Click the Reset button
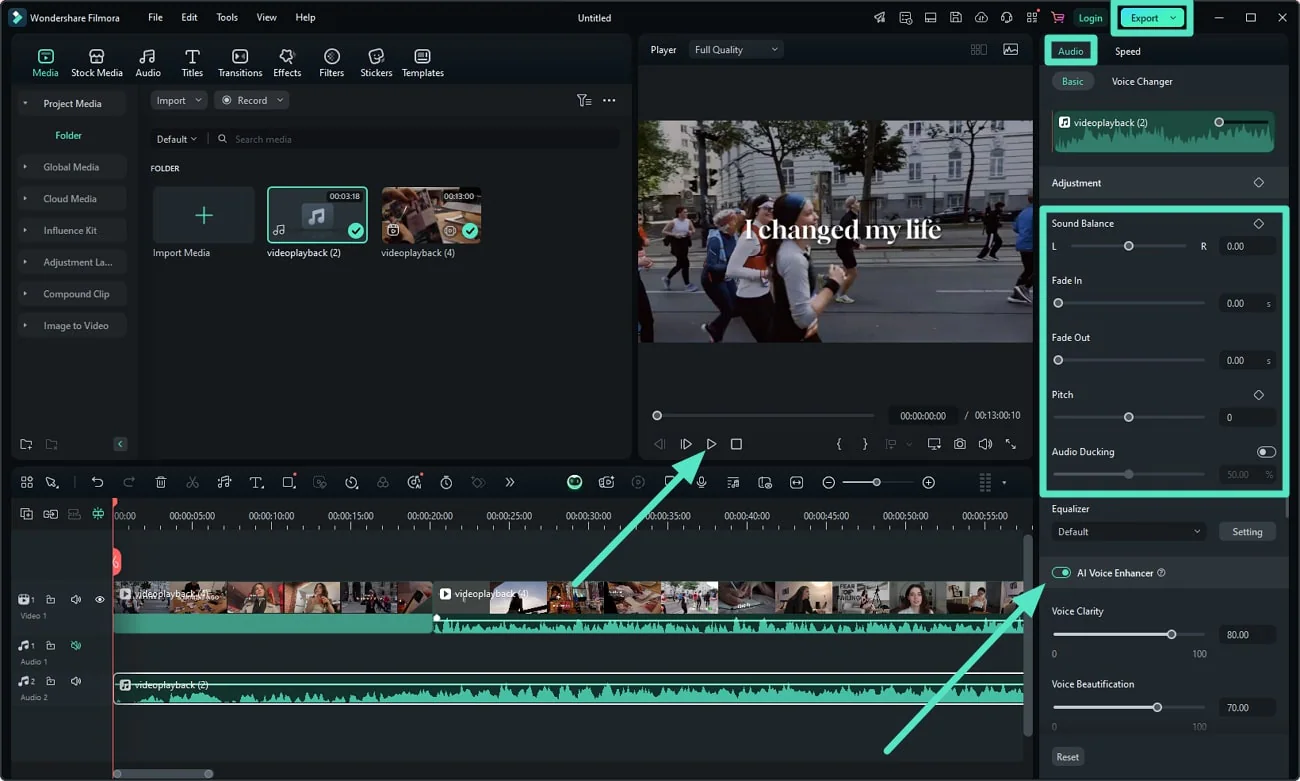This screenshot has width=1300, height=781. [x=1067, y=757]
